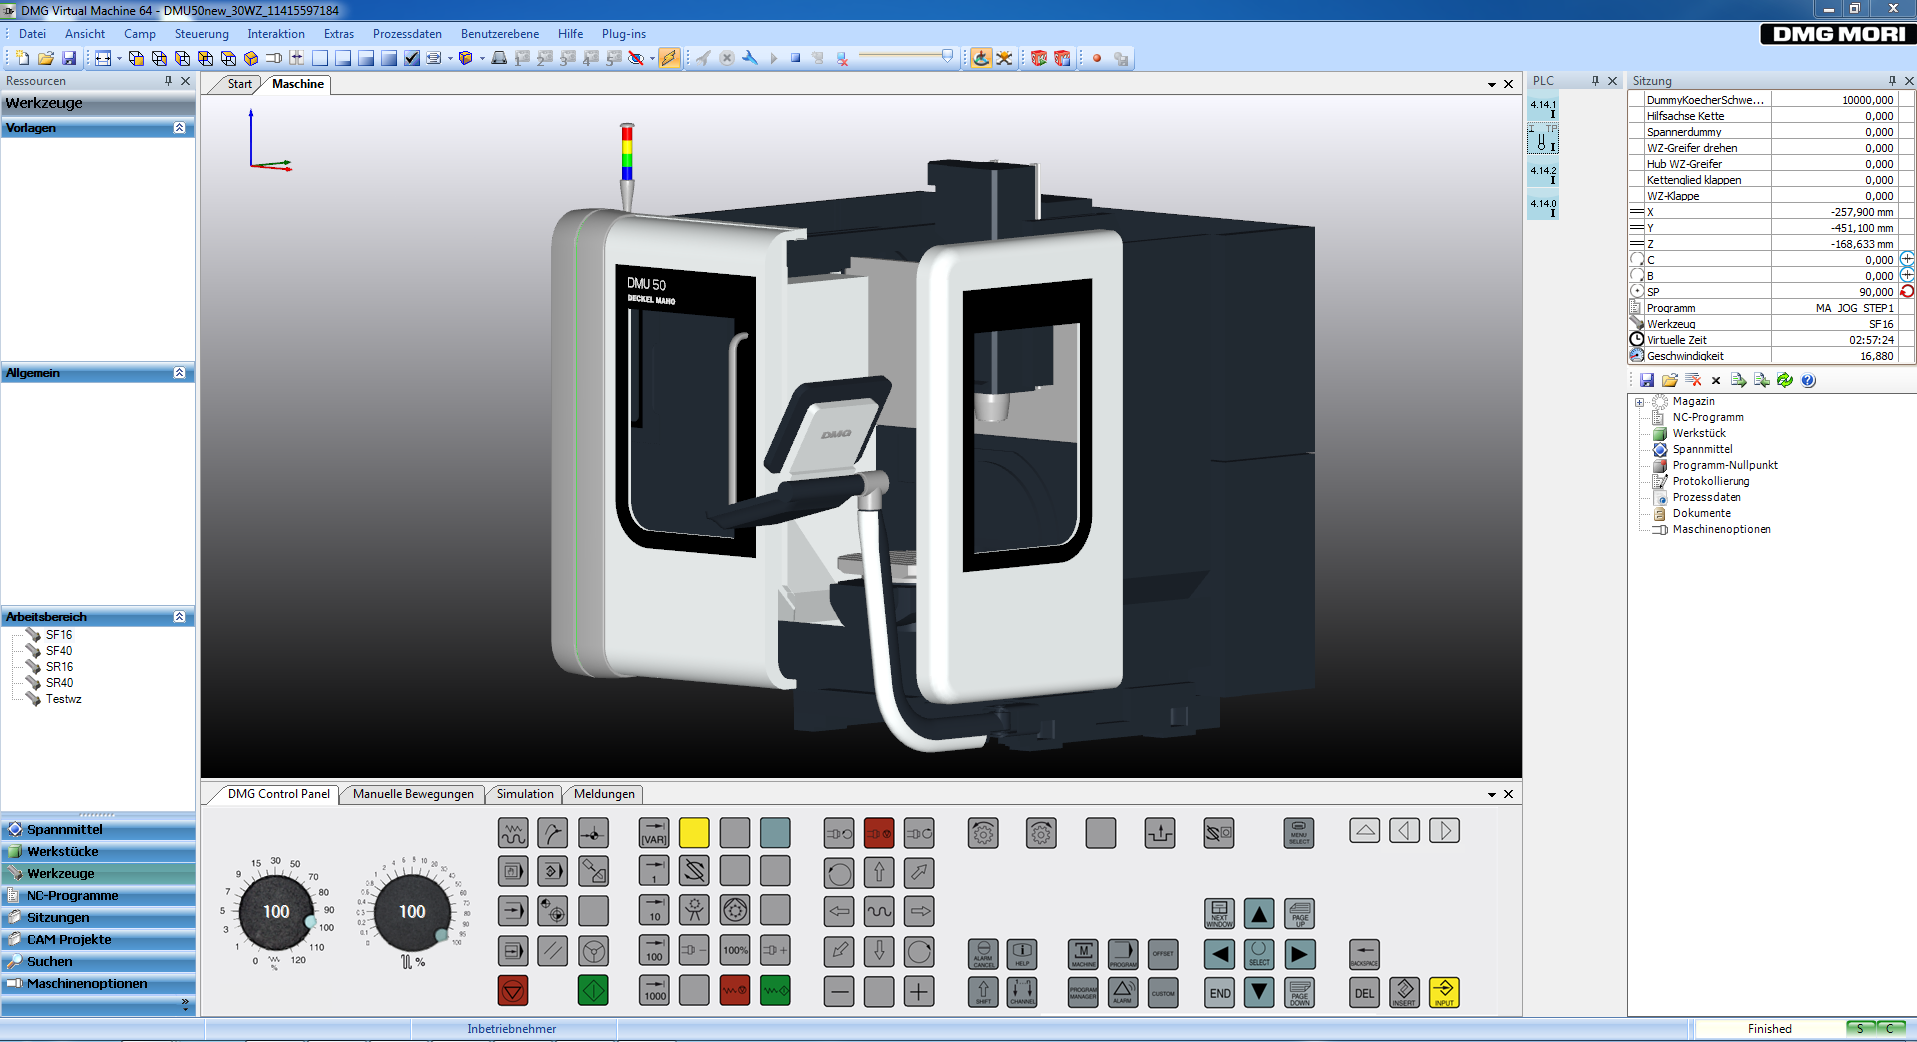Click the refresh icon in Sitzung toolbar

pyautogui.click(x=1785, y=380)
